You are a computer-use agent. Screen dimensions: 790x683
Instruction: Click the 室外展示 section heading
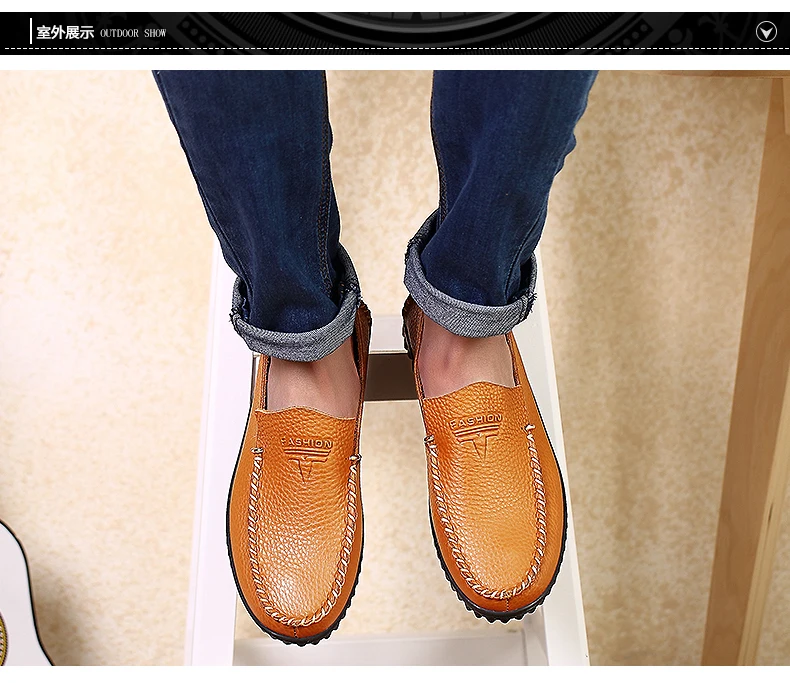65,33
